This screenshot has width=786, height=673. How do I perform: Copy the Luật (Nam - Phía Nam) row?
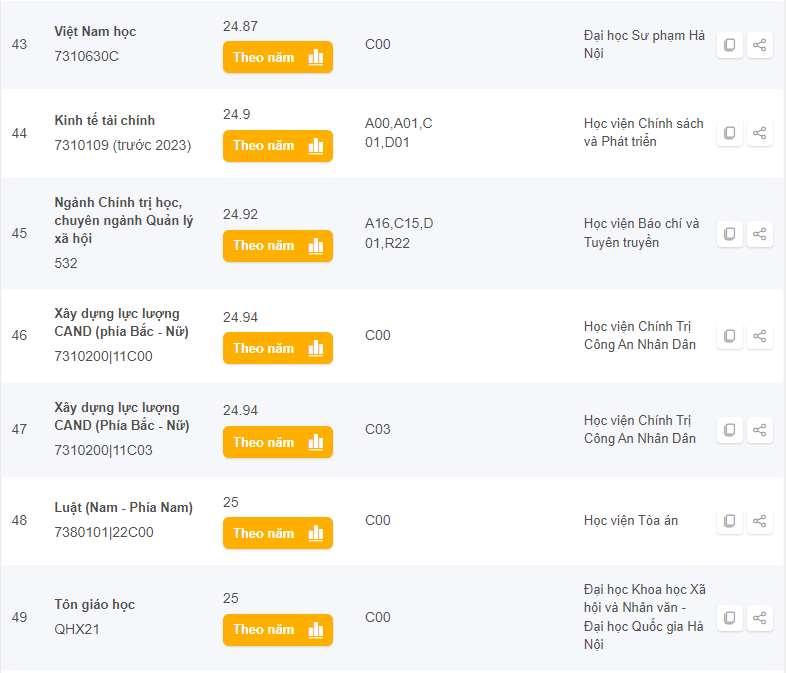coord(730,521)
